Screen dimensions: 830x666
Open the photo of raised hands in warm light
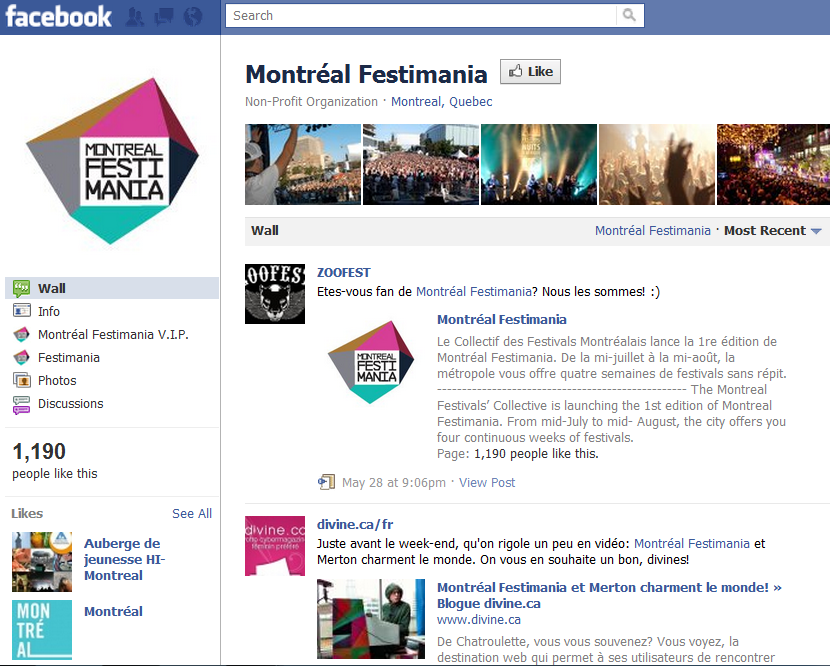(657, 164)
